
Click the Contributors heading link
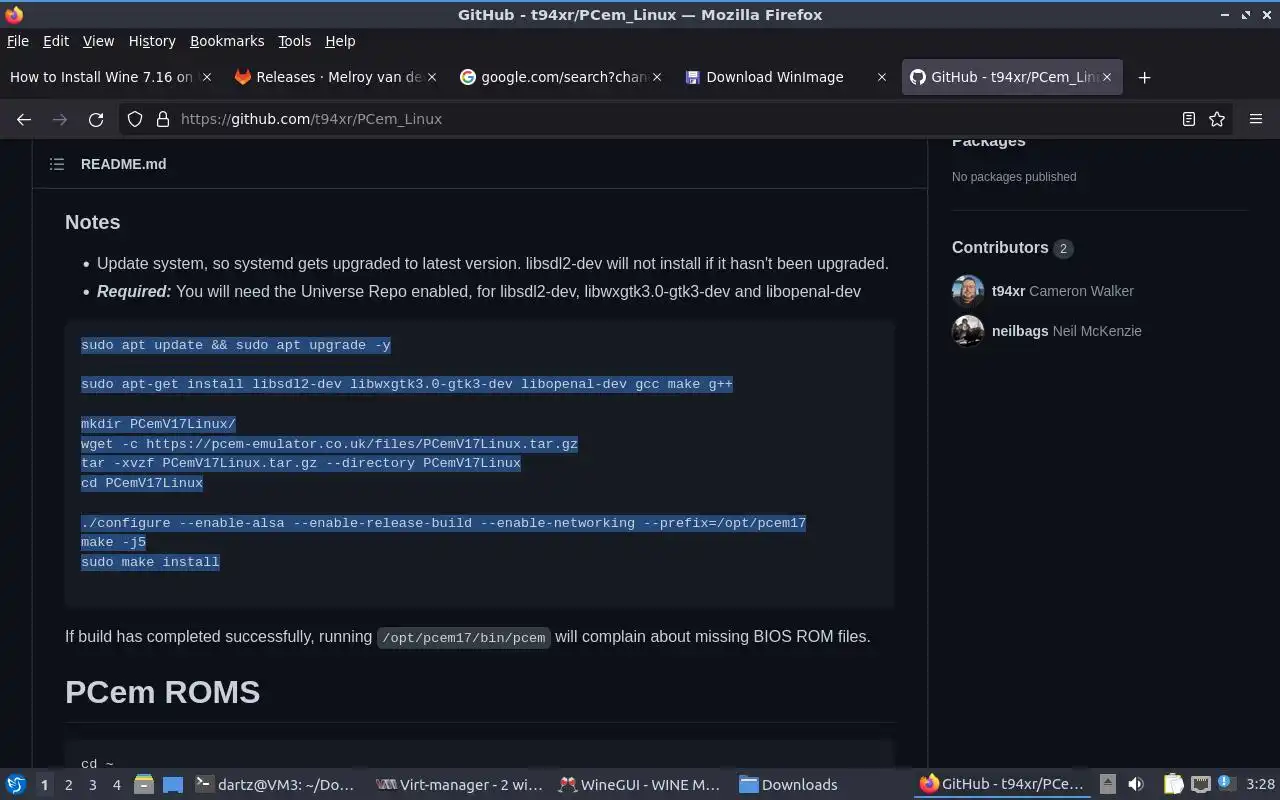click(1000, 248)
